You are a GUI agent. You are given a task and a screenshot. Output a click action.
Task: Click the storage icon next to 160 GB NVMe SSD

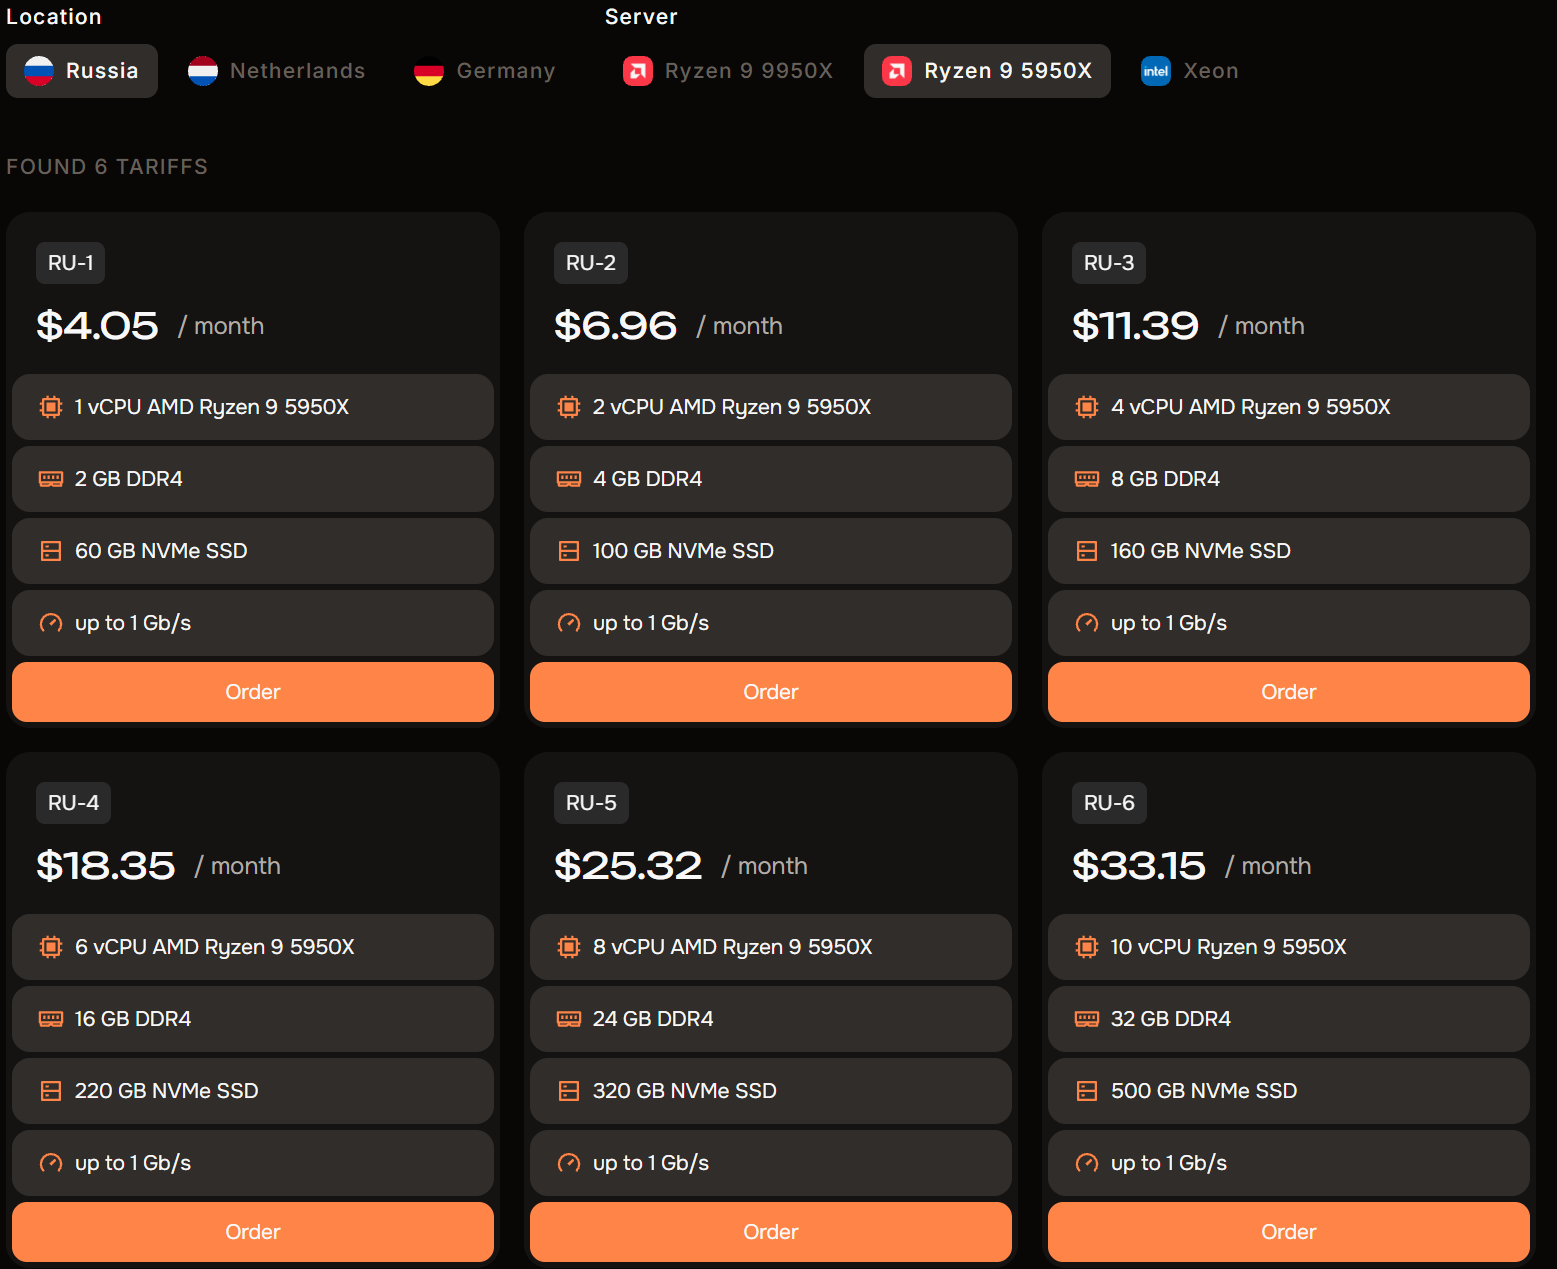tap(1087, 551)
